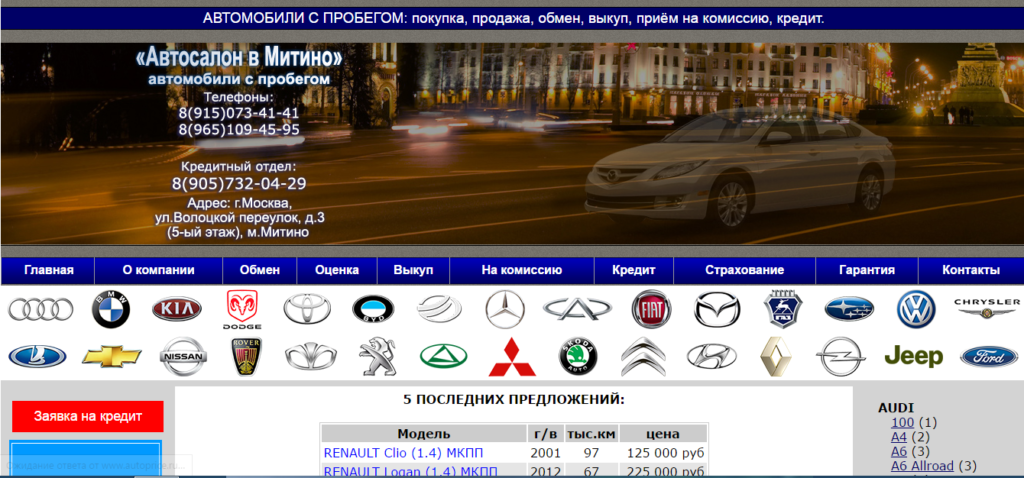1024x478 pixels.
Task: Go to the Главная menu item
Action: [49, 270]
